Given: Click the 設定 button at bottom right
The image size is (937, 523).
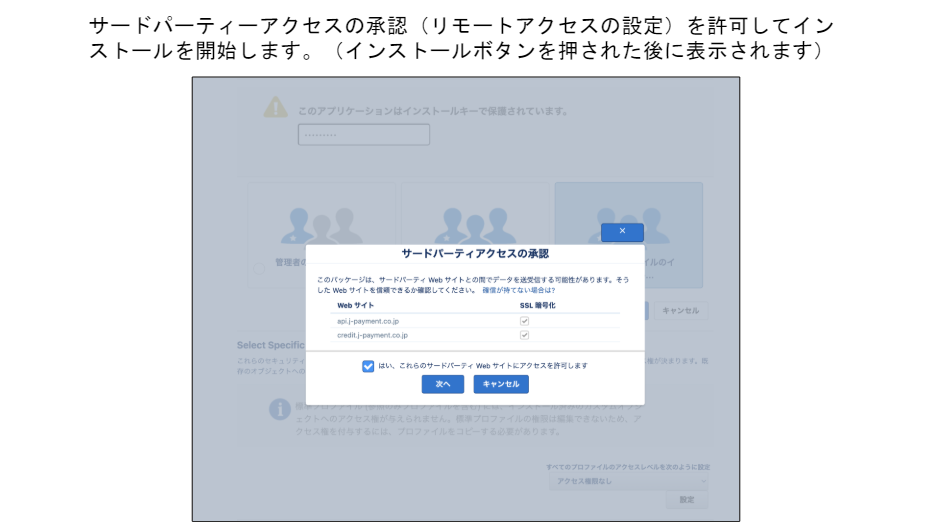Looking at the screenshot, I should 687,500.
